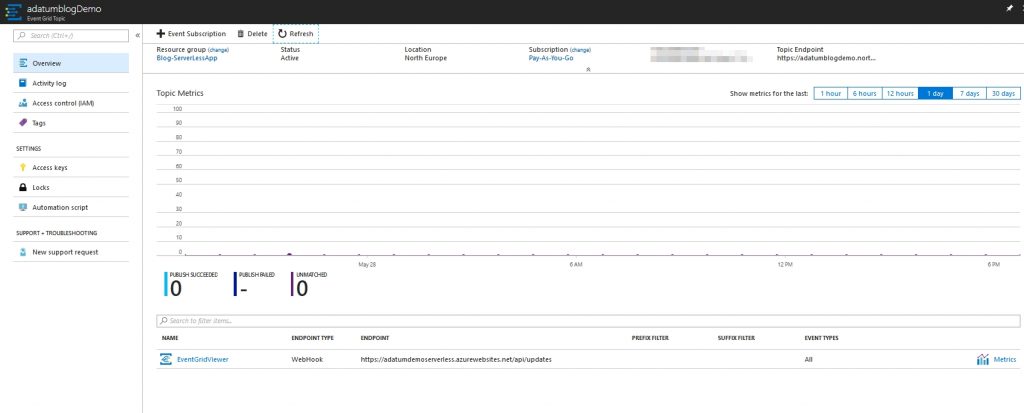Image resolution: width=1024 pixels, height=413 pixels.
Task: Click the North Europe location value
Action: [x=426, y=58]
